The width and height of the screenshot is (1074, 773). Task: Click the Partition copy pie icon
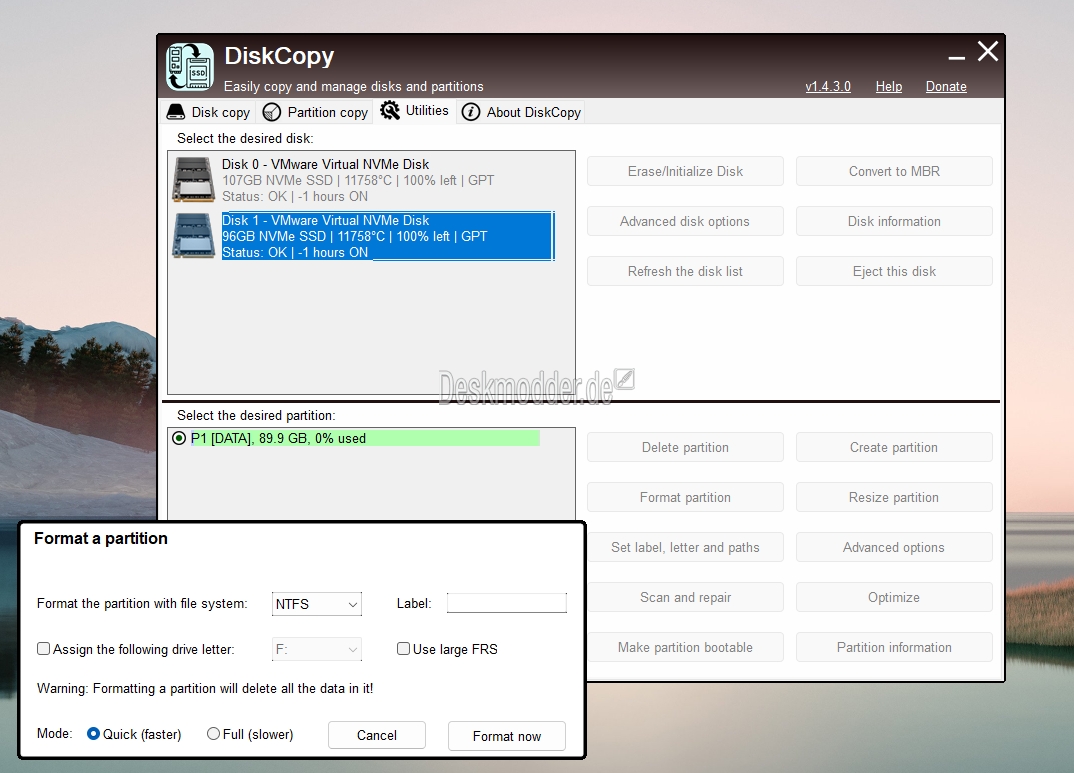click(x=272, y=112)
